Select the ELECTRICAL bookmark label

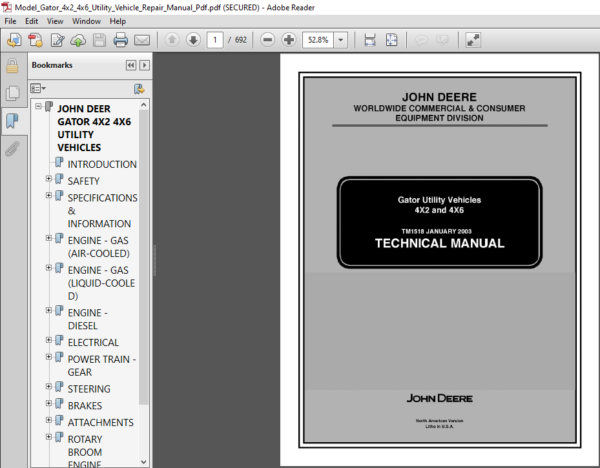(93, 342)
